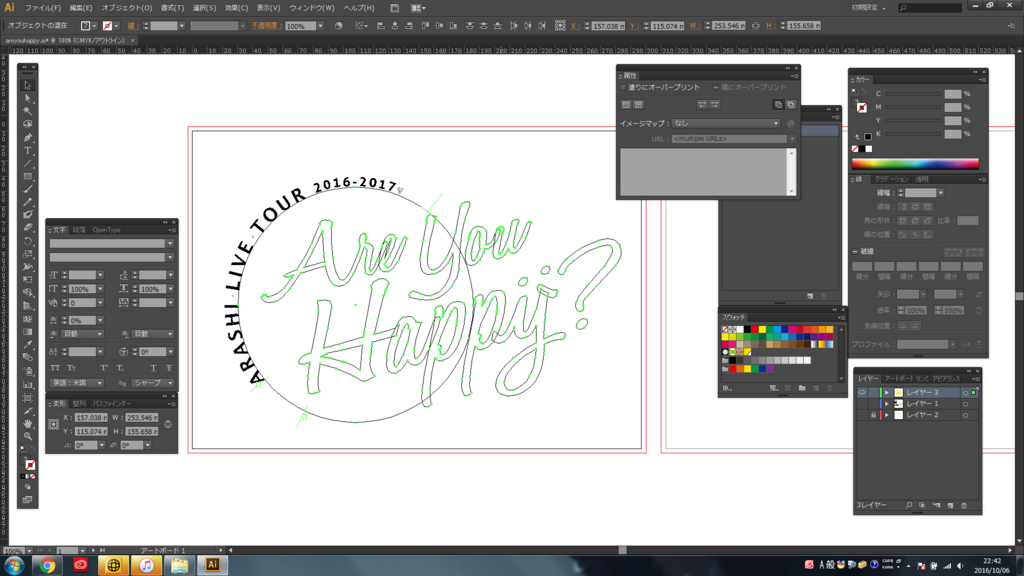Screen dimensions: 1024x576
Task: Select the Lasso tool
Action: point(27,124)
